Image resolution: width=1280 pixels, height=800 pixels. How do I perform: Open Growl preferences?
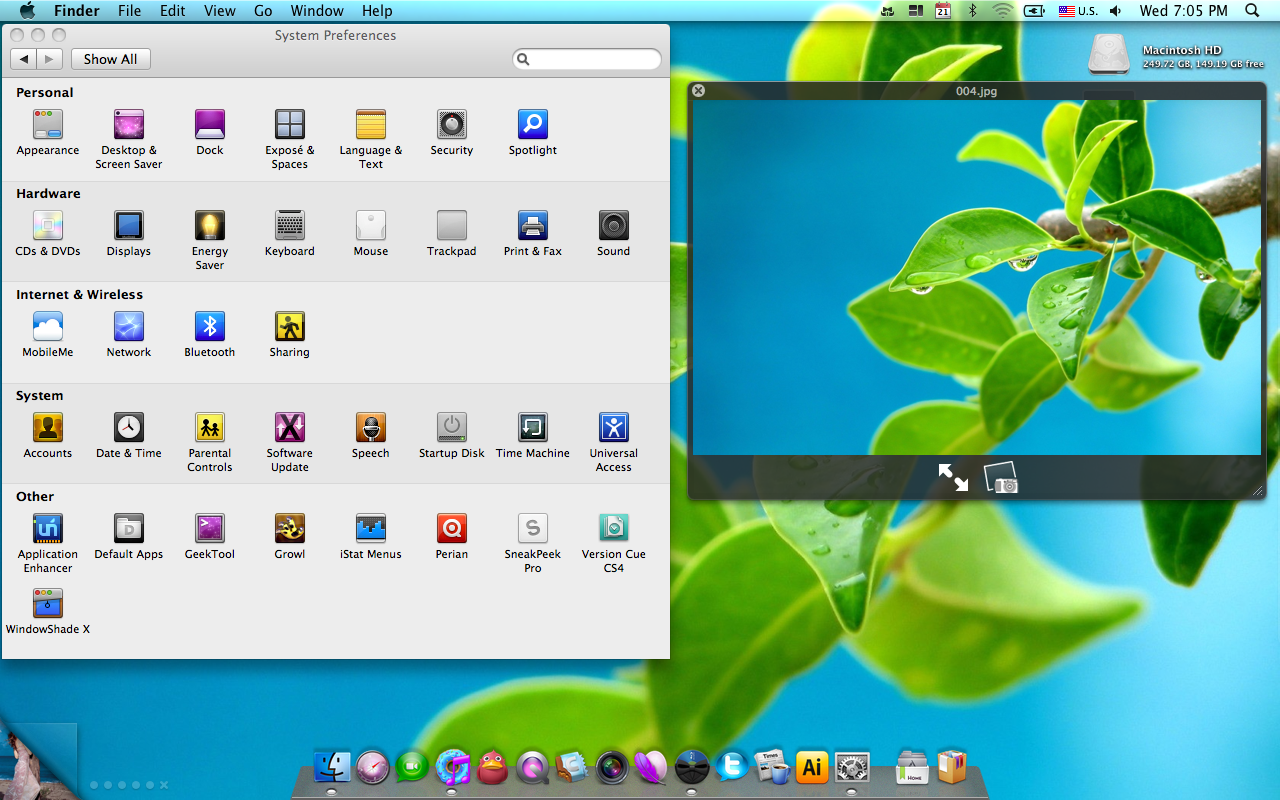(290, 536)
